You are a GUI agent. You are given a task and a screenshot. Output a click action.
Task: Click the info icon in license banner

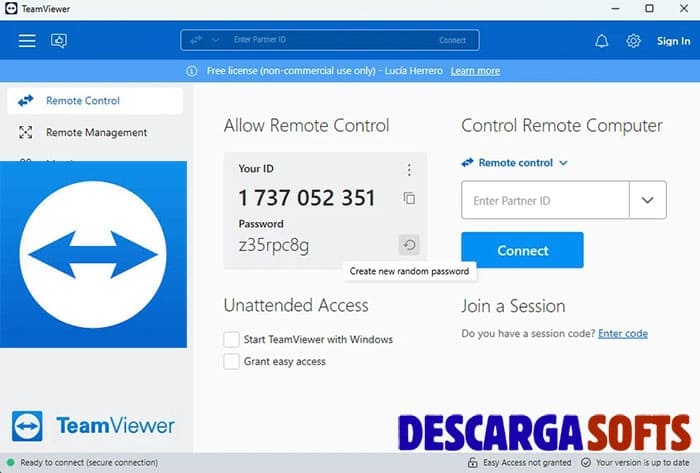click(x=192, y=71)
